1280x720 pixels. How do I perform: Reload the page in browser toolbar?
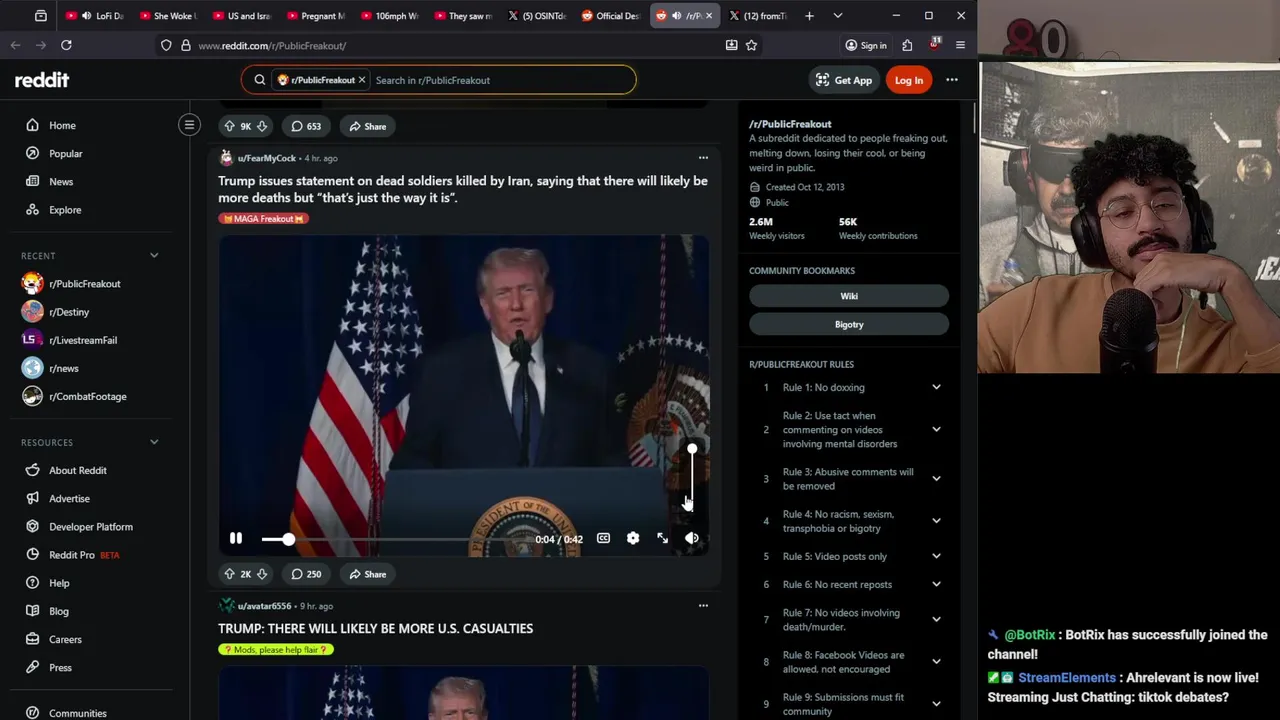pyautogui.click(x=66, y=45)
